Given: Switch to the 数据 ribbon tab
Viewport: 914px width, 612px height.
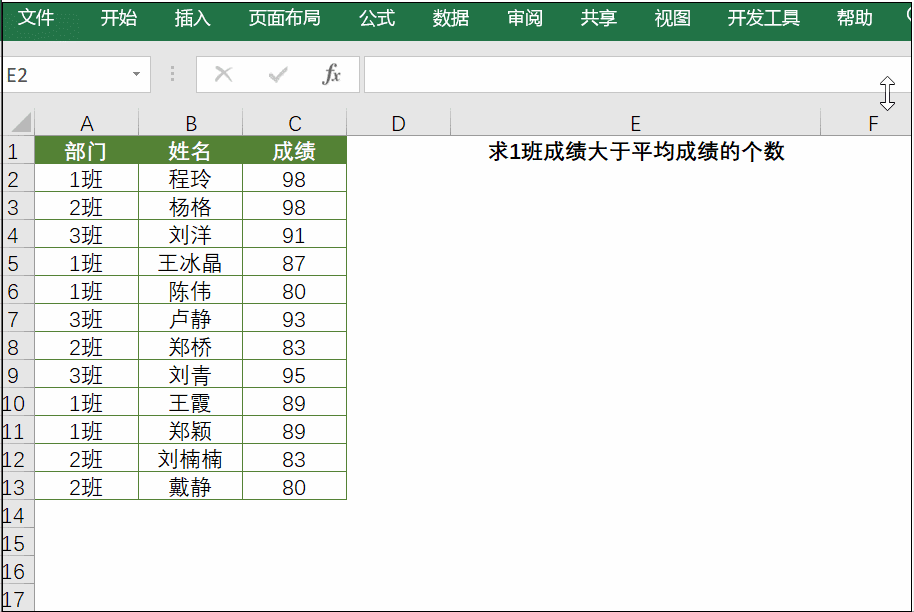Looking at the screenshot, I should click(x=451, y=18).
